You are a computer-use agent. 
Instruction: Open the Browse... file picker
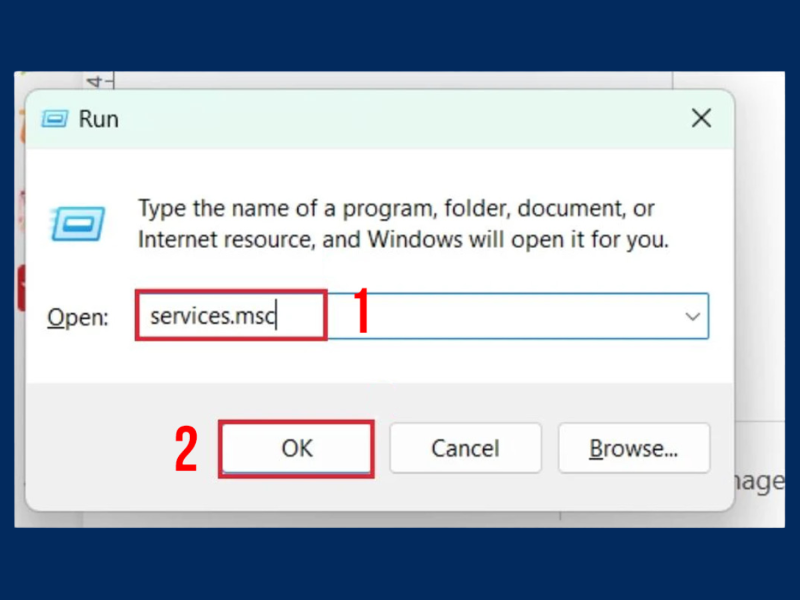(x=633, y=448)
